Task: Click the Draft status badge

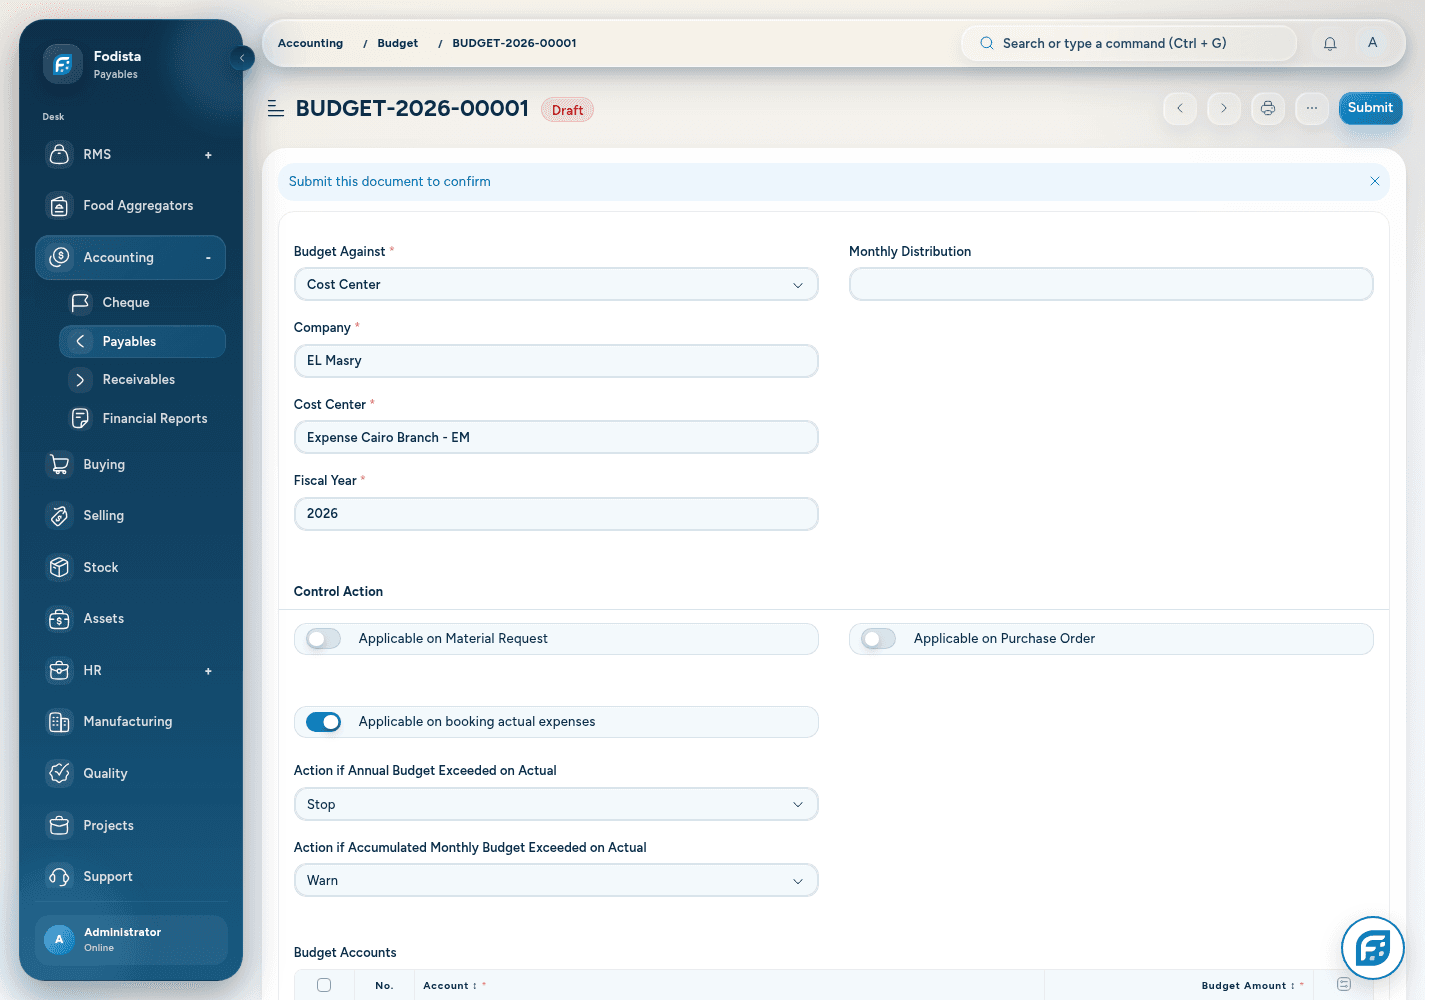Action: pyautogui.click(x=567, y=110)
